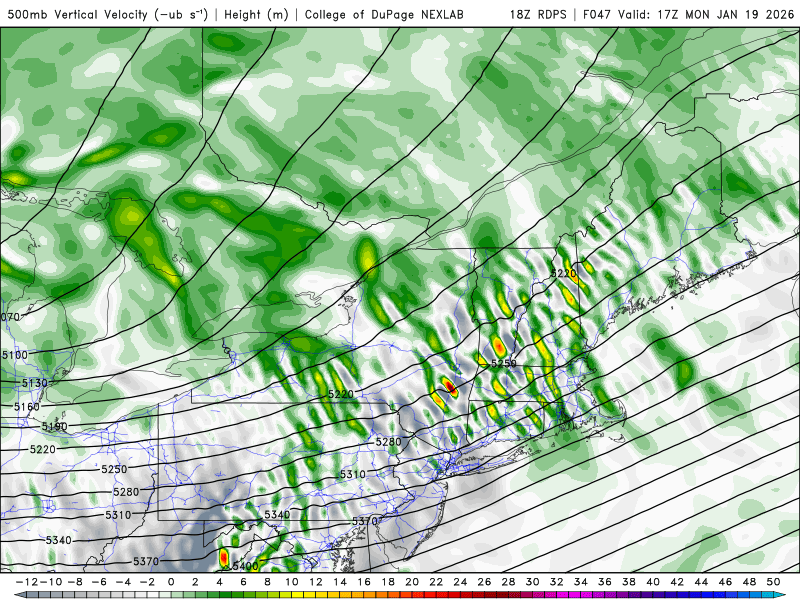This screenshot has height=600, width=800.
Task: Click the 42 tick on the color scale
Action: [x=677, y=582]
